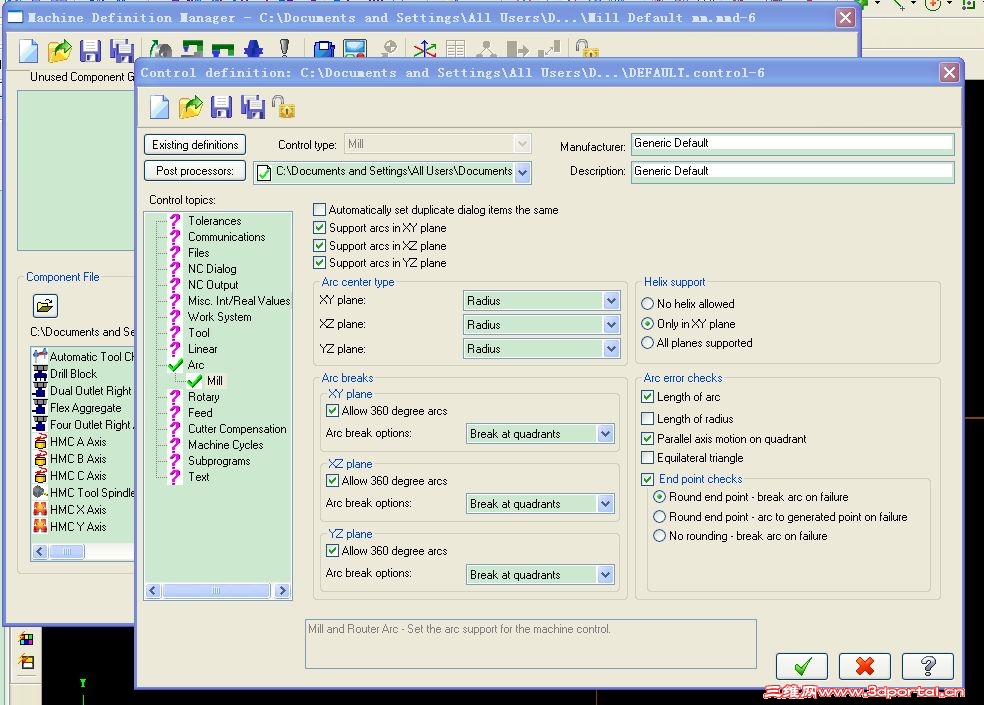Click left arrow of Component File list scrollbar
Viewport: 984px width, 705px height.
[x=40, y=551]
